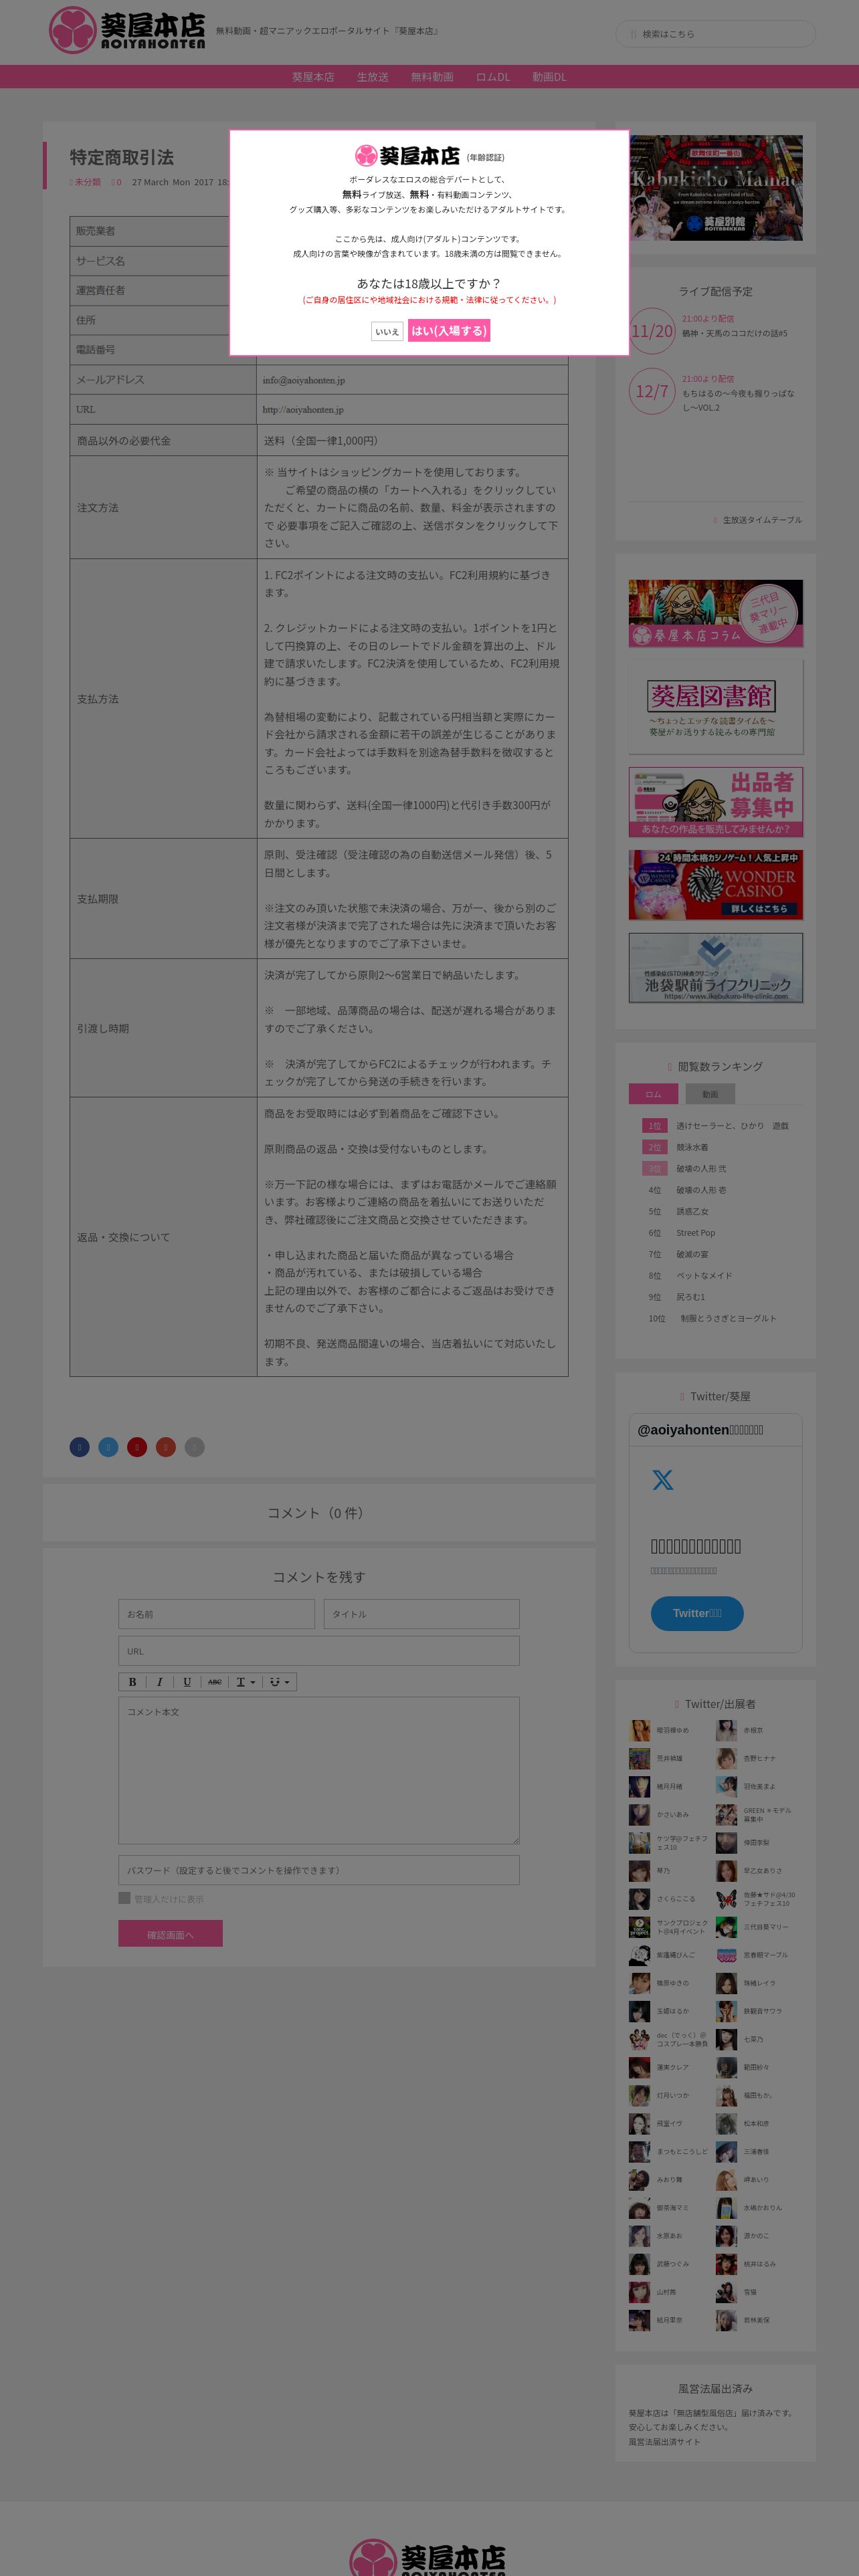
Task: Switch to the 動画 ranking tab
Action: 710,1094
